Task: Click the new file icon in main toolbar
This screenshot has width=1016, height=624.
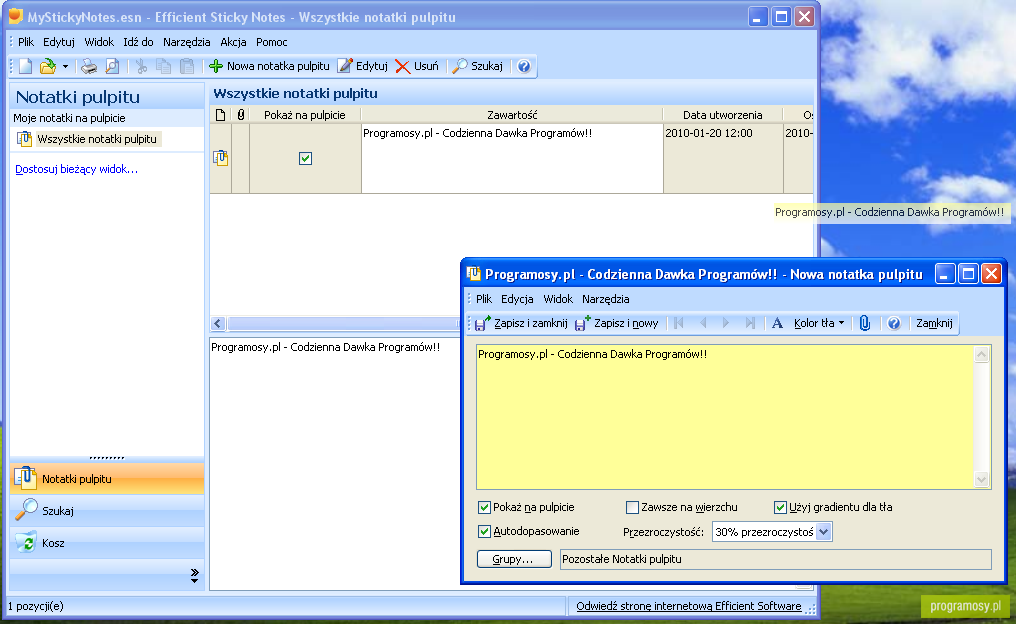Action: click(x=25, y=66)
